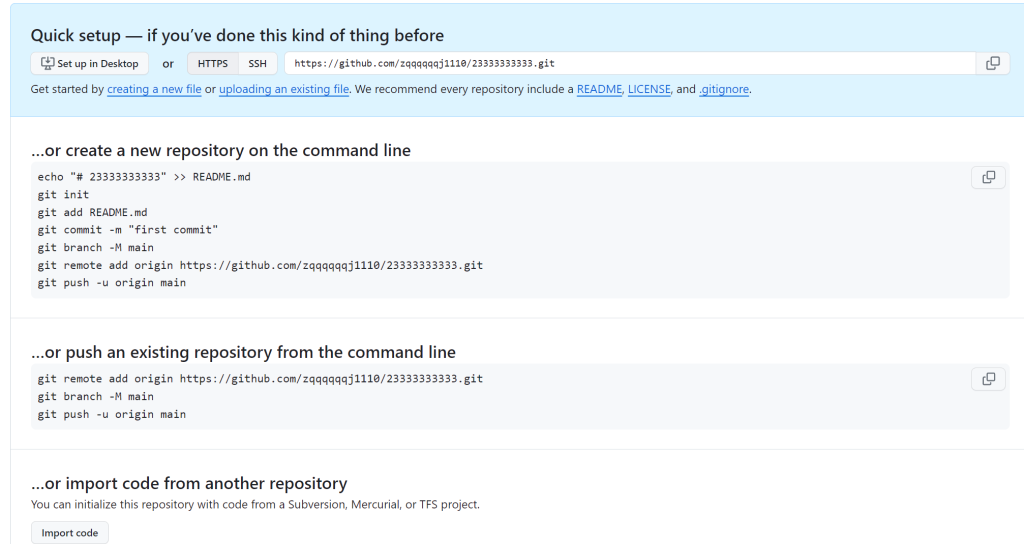Click the import code from another repository heading
Image resolution: width=1024 pixels, height=544 pixels.
coord(189,483)
